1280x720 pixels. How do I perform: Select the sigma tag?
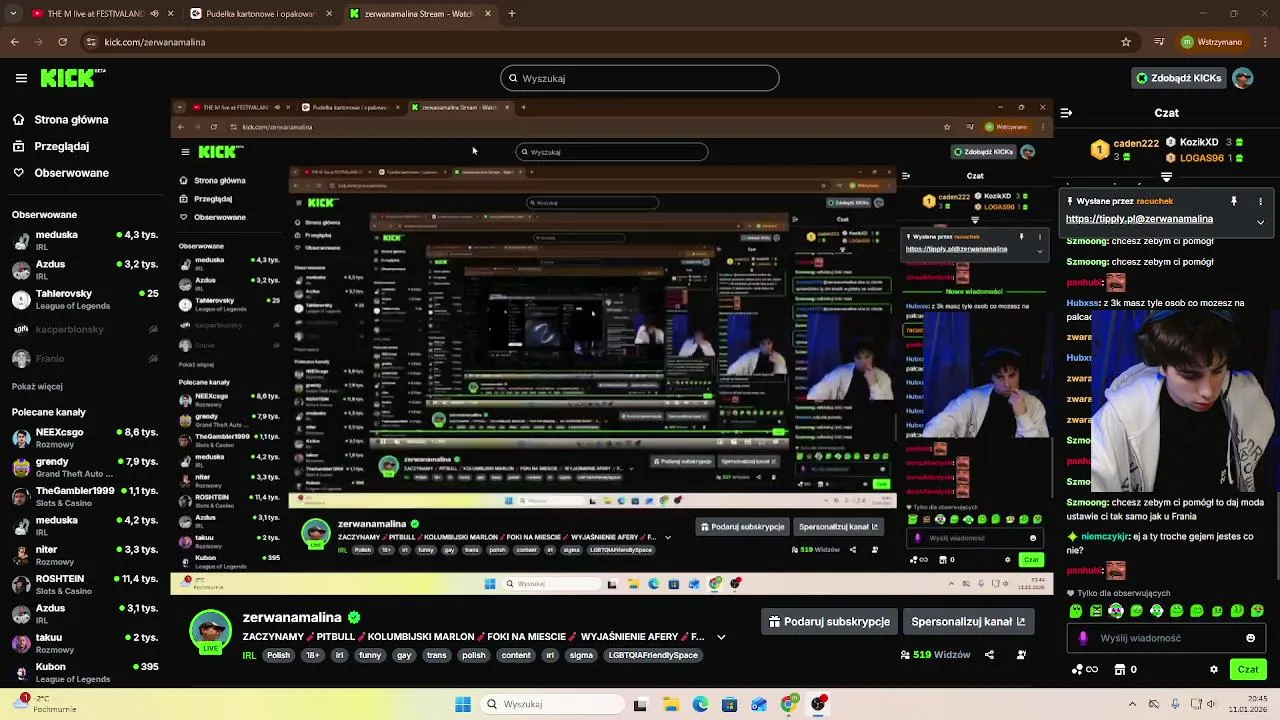pyautogui.click(x=581, y=655)
